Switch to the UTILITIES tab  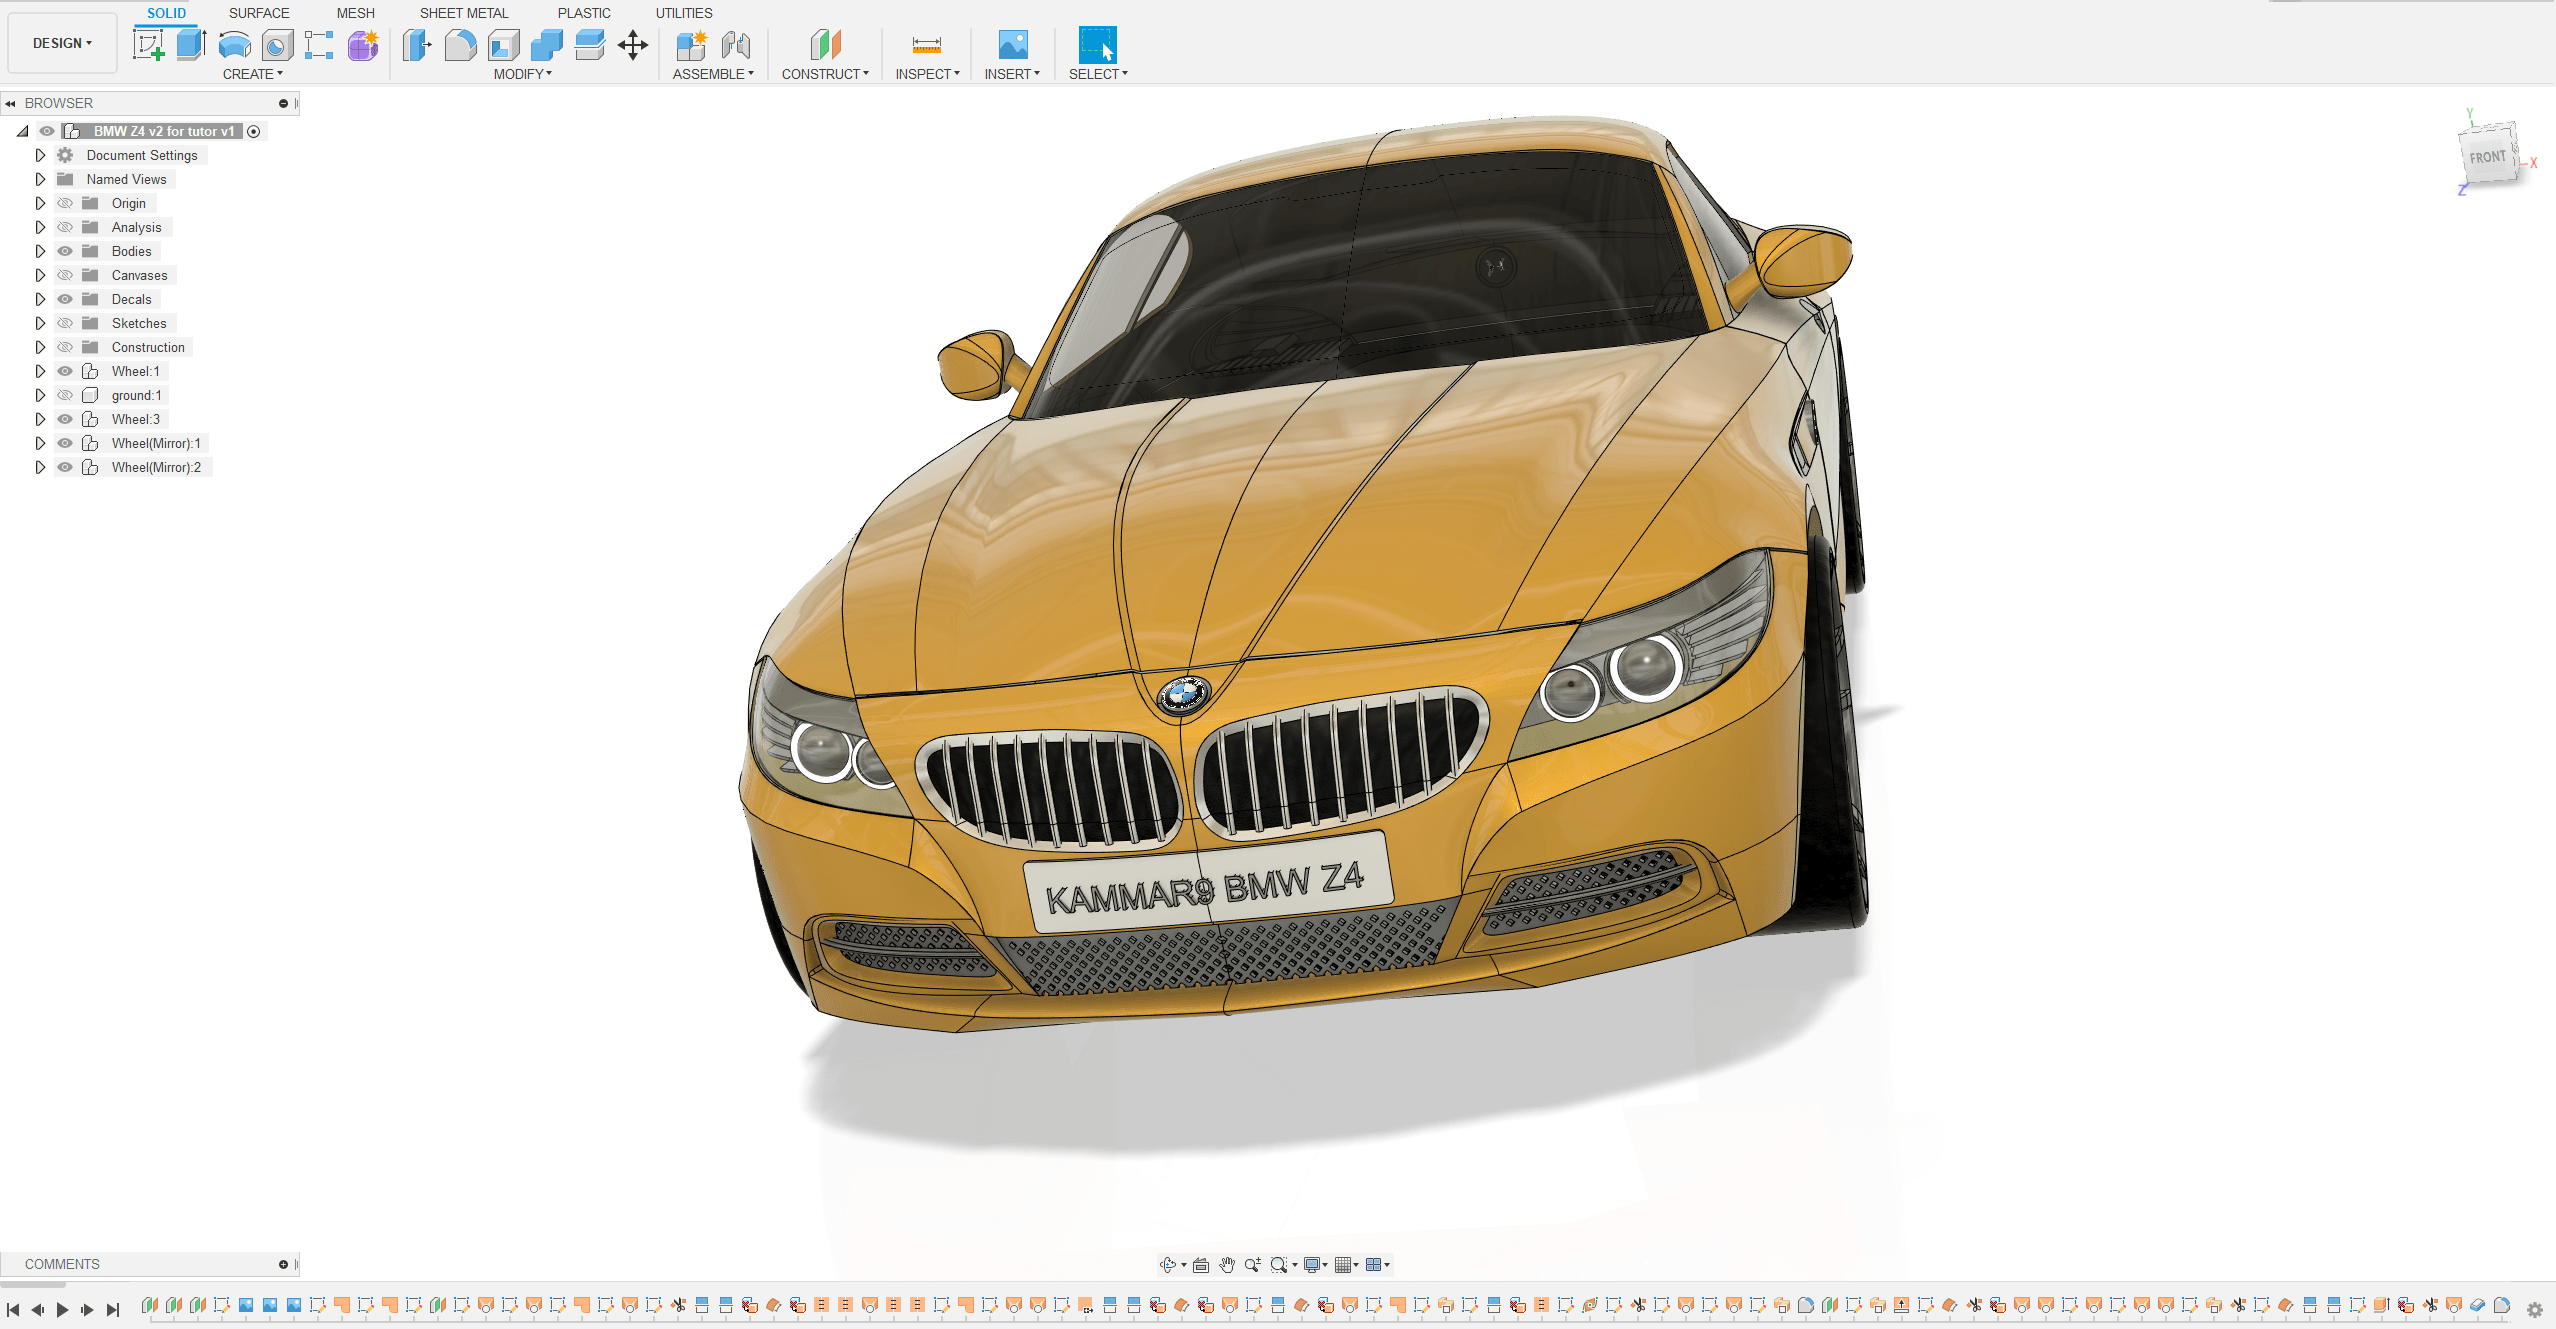[x=684, y=13]
